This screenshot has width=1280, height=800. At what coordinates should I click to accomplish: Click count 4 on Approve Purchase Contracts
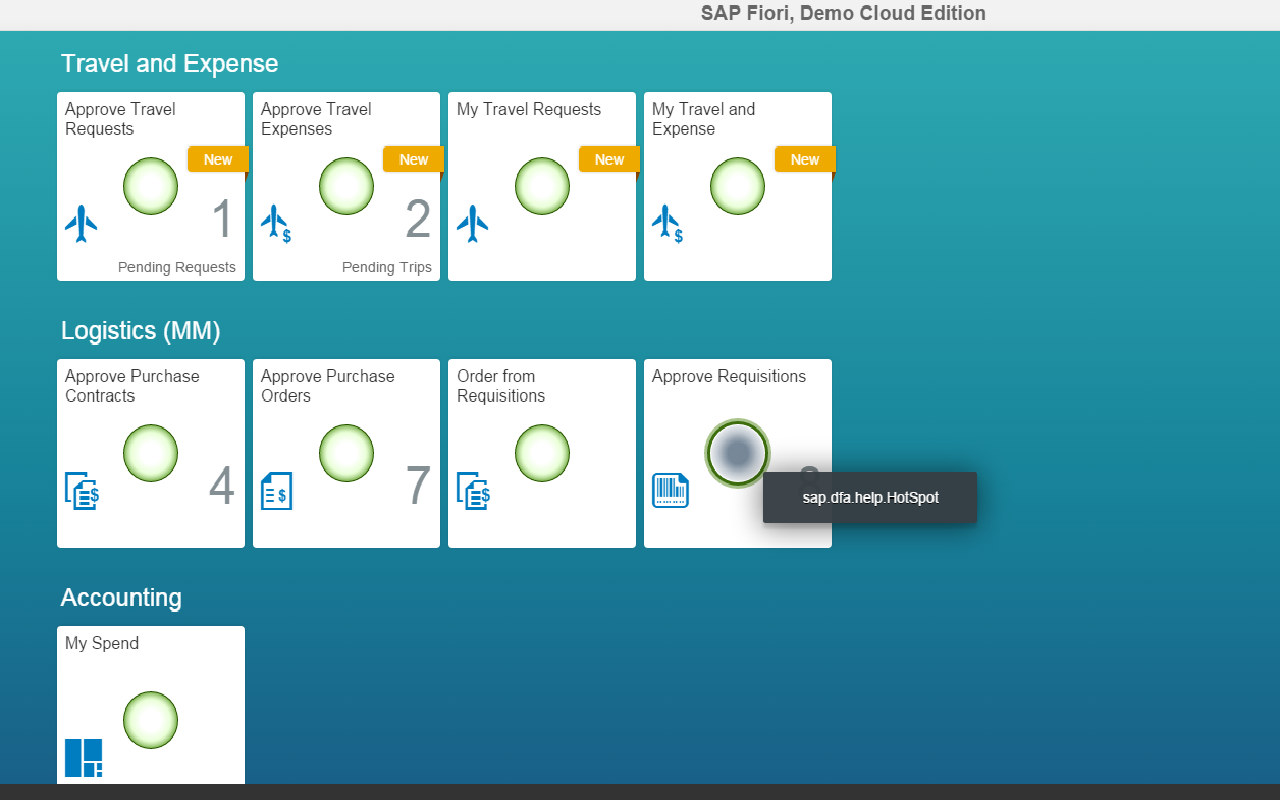click(x=222, y=487)
